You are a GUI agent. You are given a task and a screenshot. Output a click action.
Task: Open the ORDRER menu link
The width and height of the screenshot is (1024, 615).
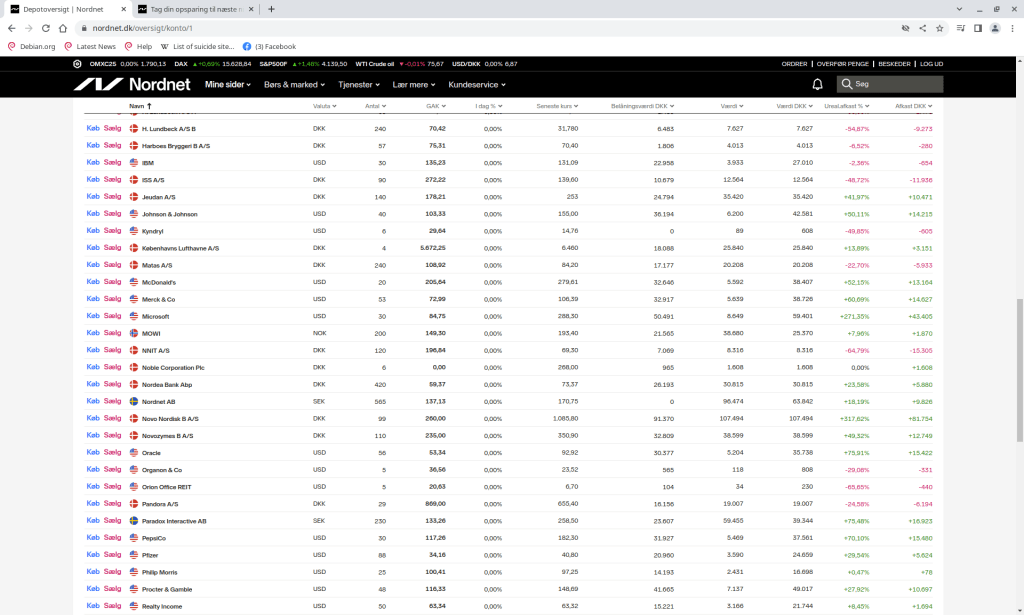click(794, 64)
